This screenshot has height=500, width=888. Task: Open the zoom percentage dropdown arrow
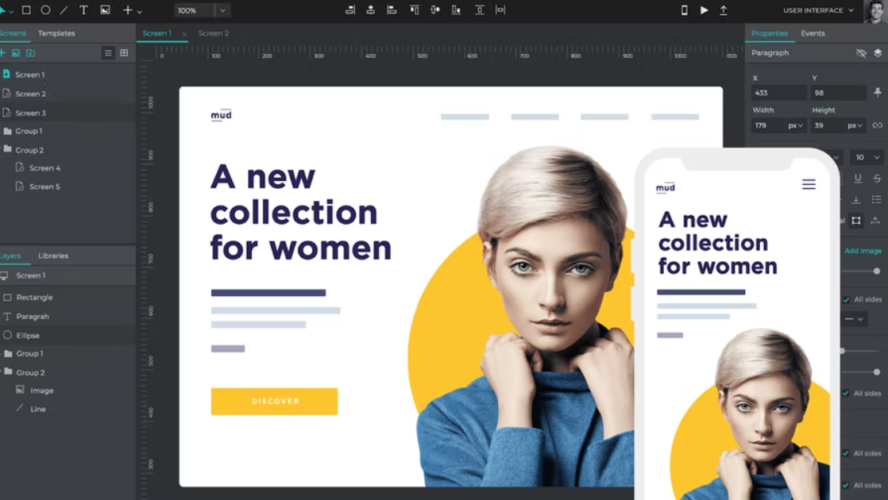(x=223, y=11)
